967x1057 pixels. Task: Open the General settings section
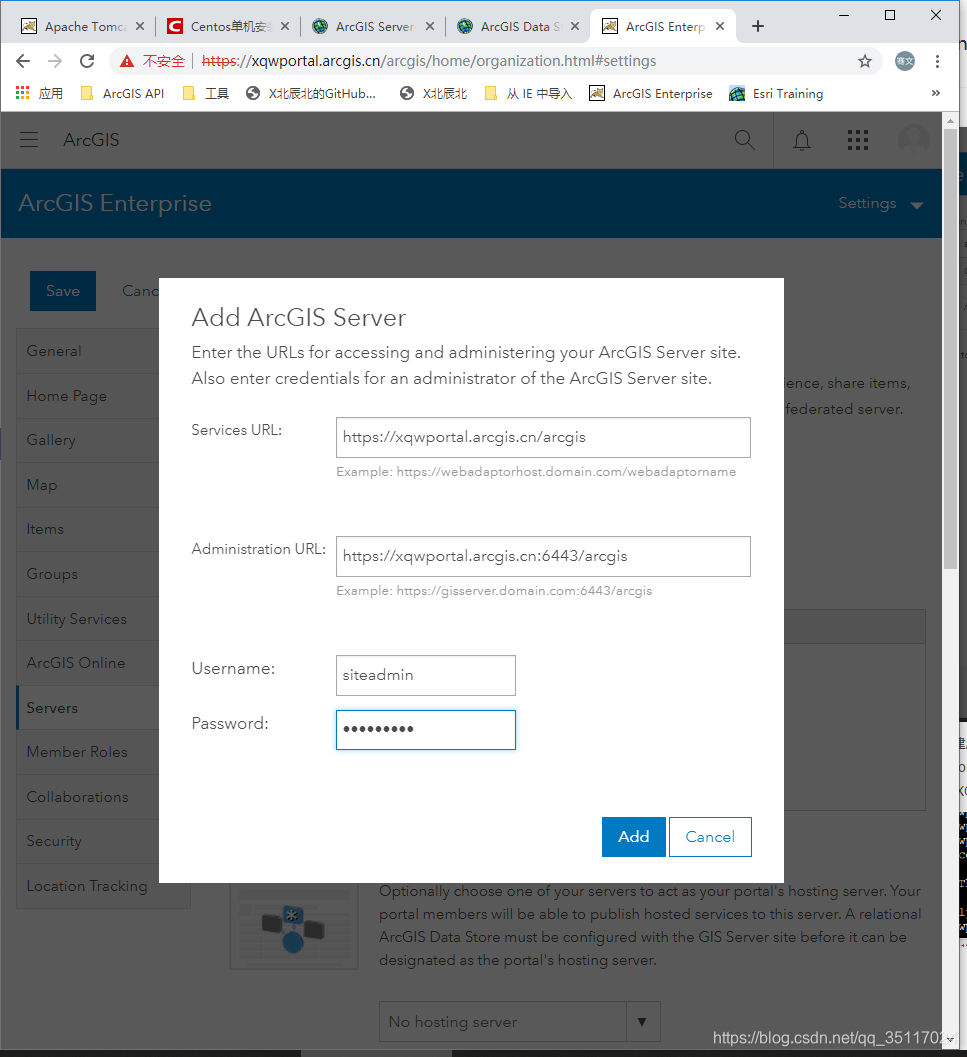click(88, 351)
